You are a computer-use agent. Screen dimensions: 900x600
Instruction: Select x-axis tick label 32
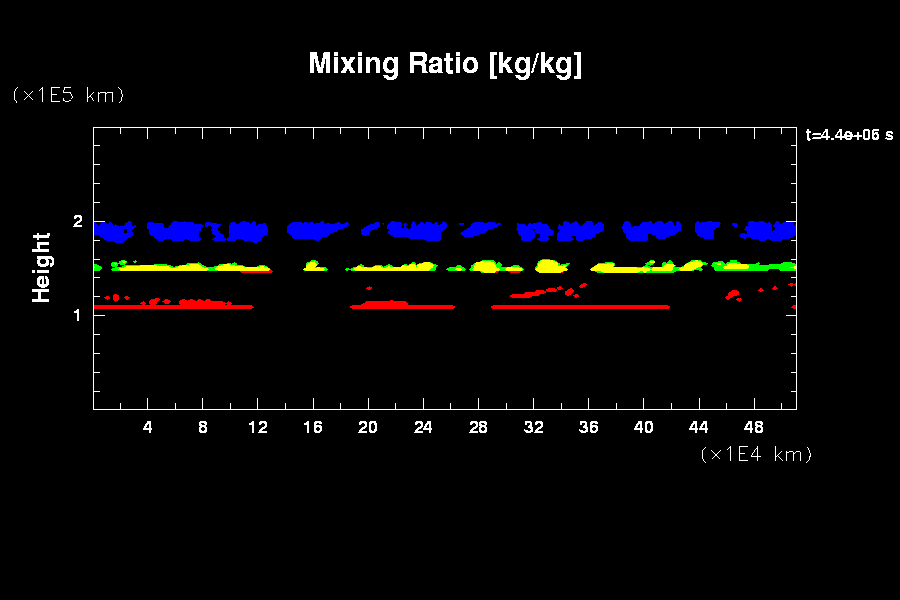pos(533,427)
